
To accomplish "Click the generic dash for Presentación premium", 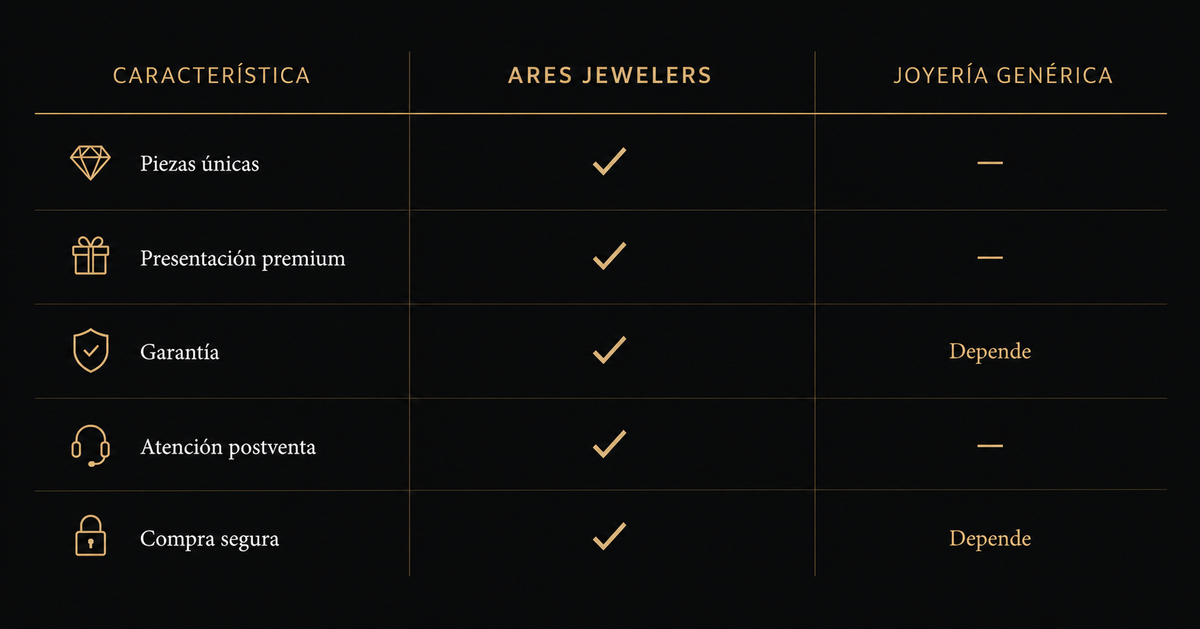I will pyautogui.click(x=990, y=257).
